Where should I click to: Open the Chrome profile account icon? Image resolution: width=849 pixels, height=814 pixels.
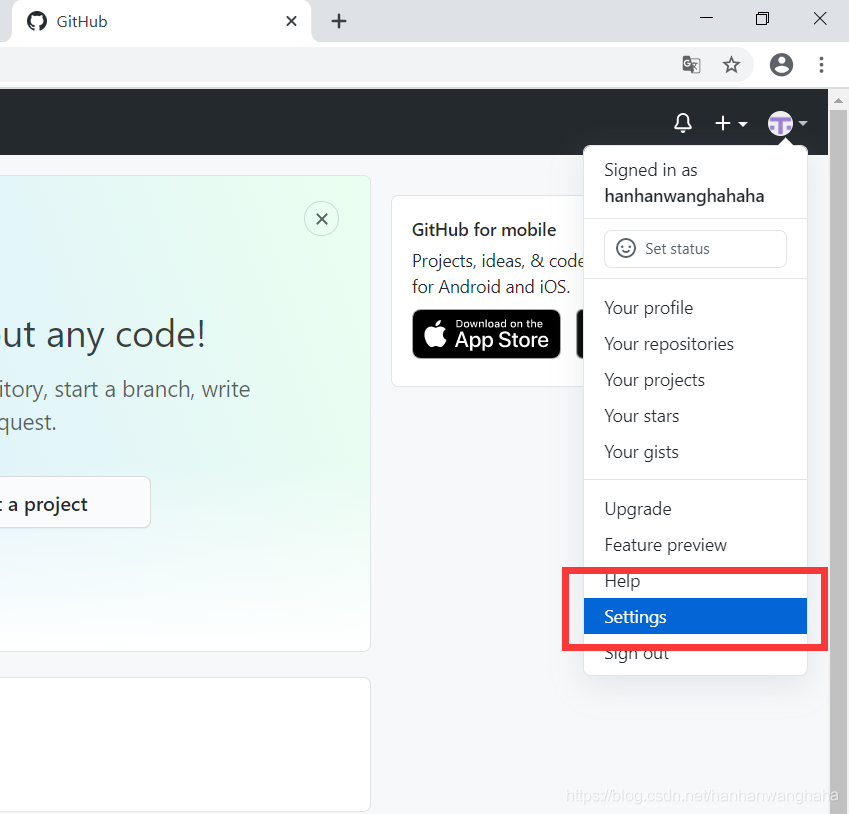(x=781, y=64)
